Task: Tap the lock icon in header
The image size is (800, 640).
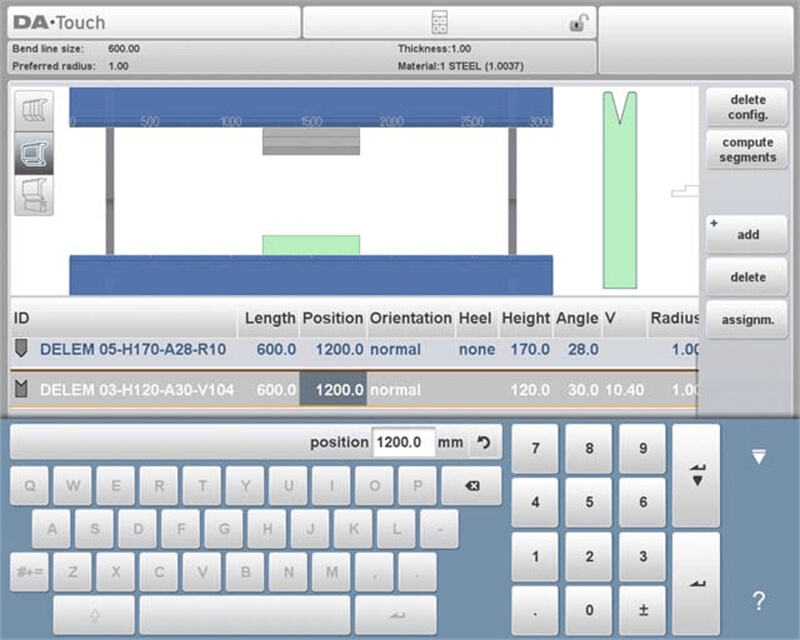Action: [x=578, y=23]
